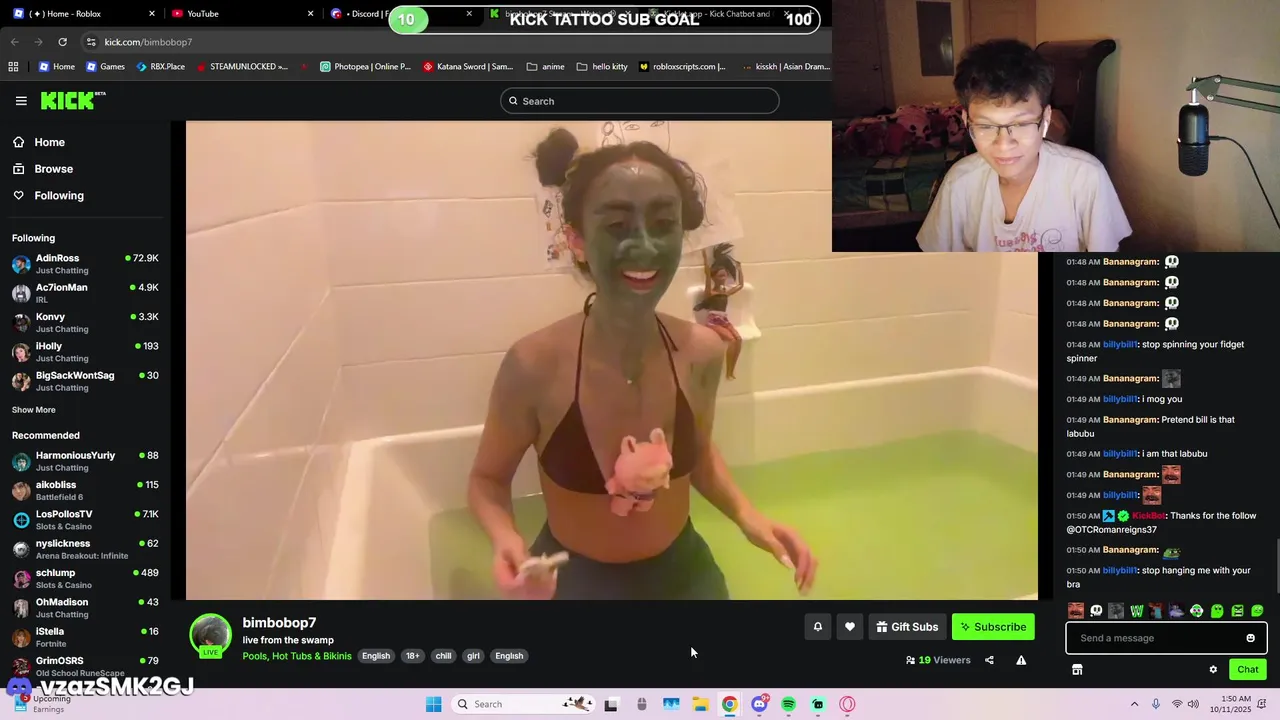Follow the channel with the heart icon
Screen dimensions: 1280x720
pos(850,627)
